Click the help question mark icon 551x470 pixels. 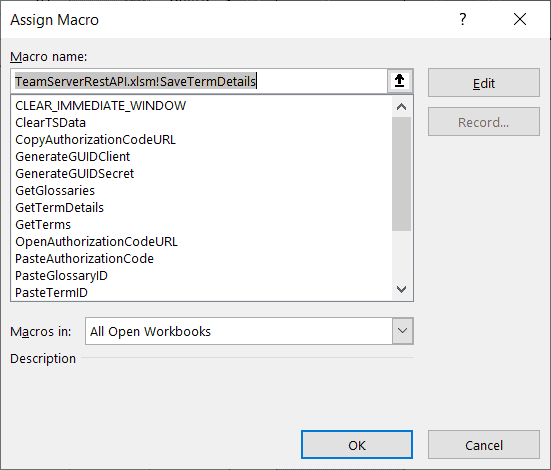tap(463, 19)
